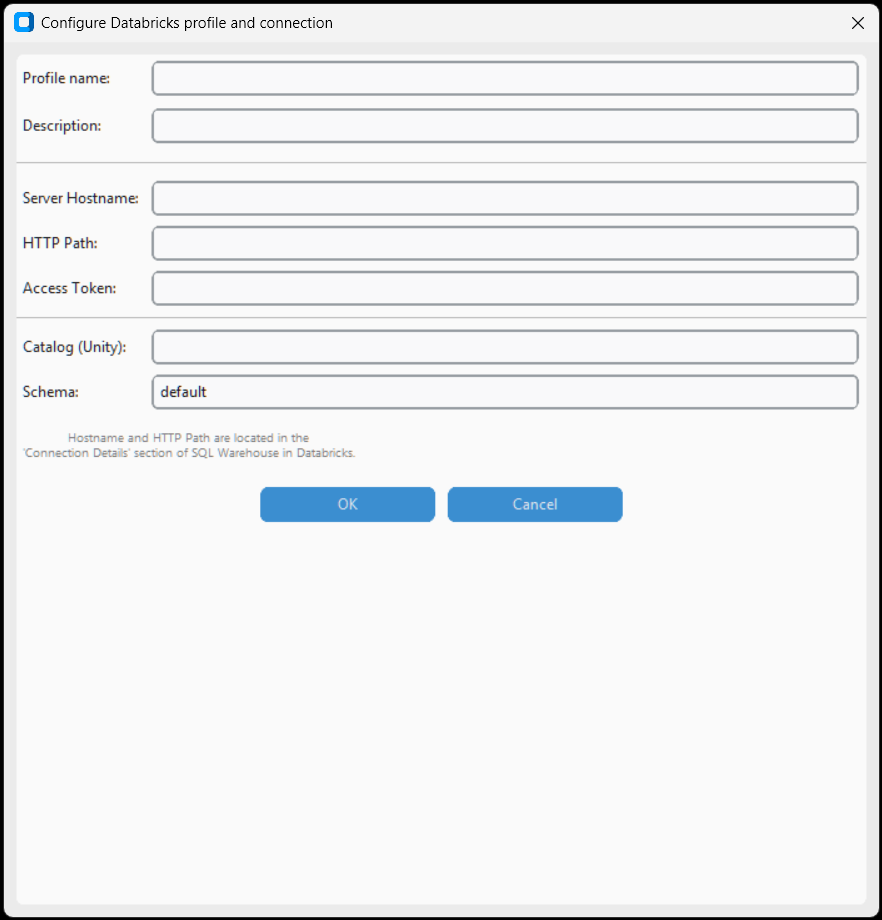Screen dimensions: 882x920
Task: Dismiss dialog with Cancel button
Action: click(x=535, y=504)
